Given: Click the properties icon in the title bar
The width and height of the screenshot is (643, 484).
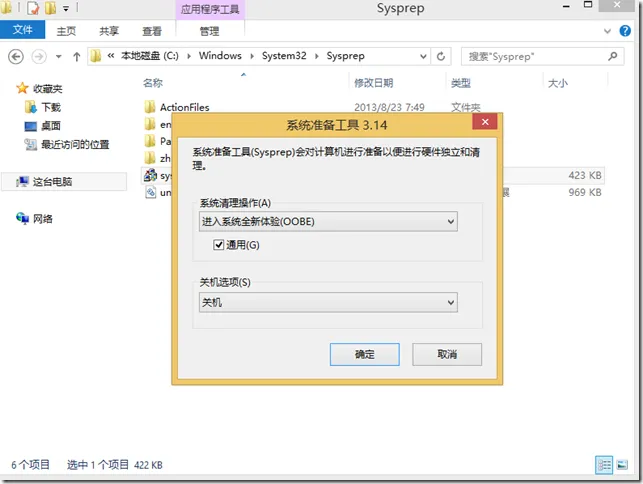Looking at the screenshot, I should pos(33,8).
